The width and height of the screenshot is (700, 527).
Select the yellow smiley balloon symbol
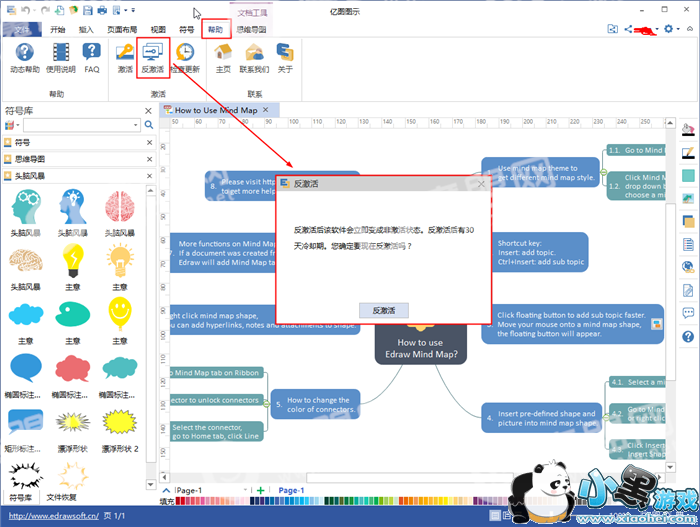[120, 314]
